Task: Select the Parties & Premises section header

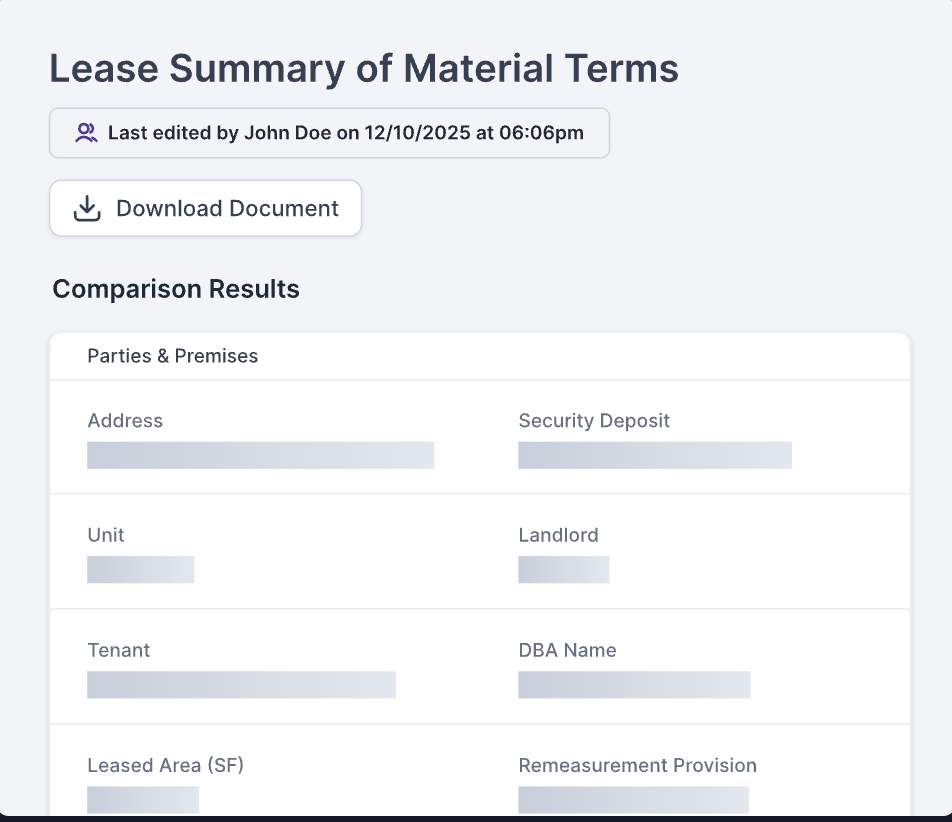Action: [x=173, y=356]
